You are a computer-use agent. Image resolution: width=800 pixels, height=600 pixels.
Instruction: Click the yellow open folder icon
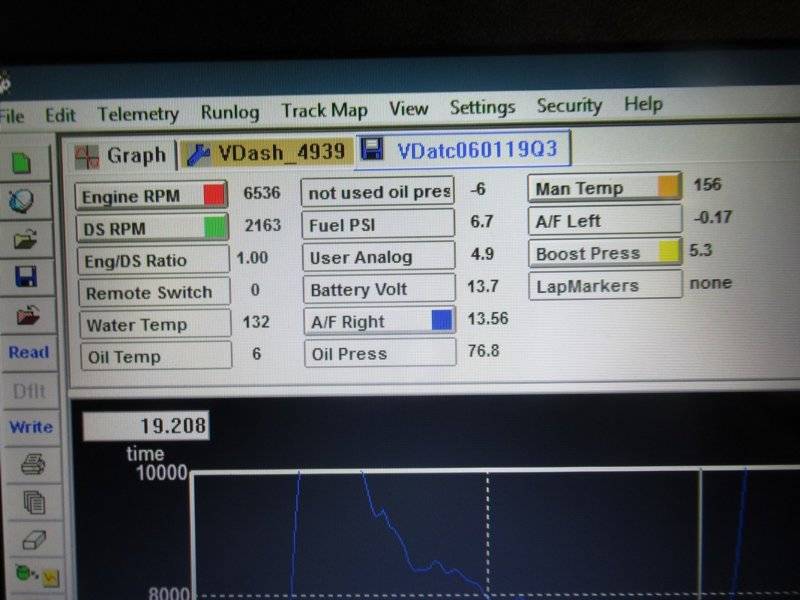click(25, 239)
